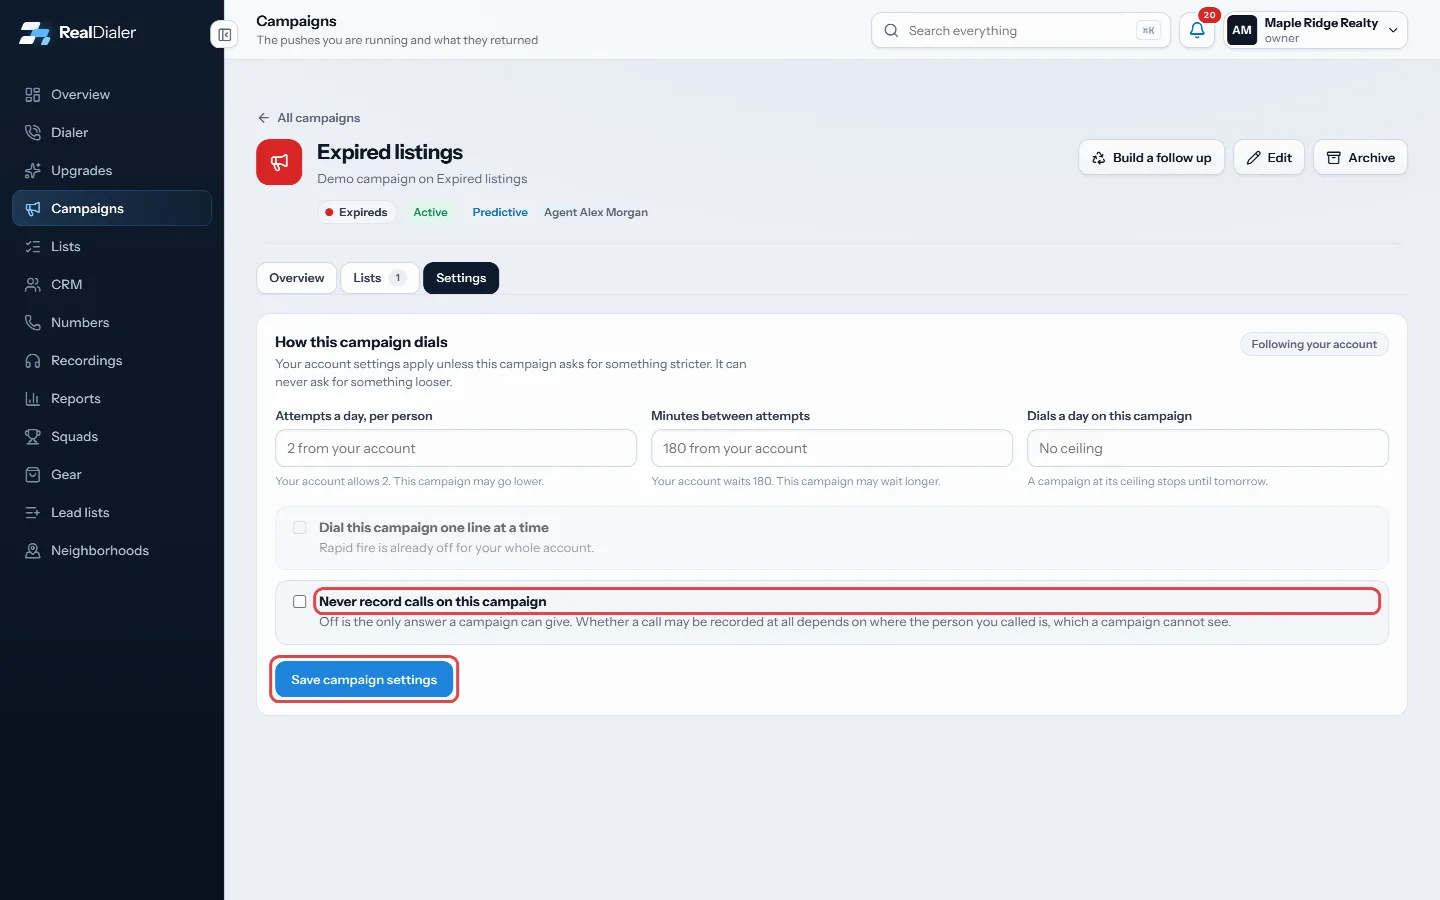
Task: Select the Settings tab
Action: [x=461, y=278]
